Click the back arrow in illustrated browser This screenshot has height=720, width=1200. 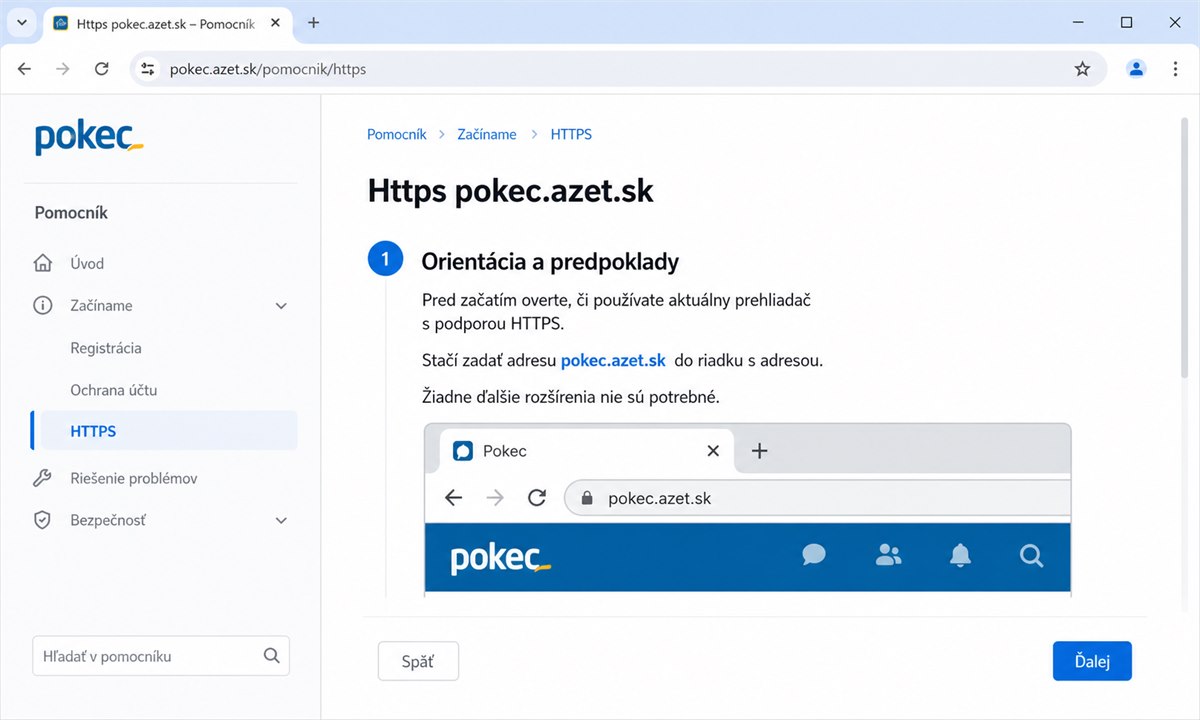click(454, 498)
